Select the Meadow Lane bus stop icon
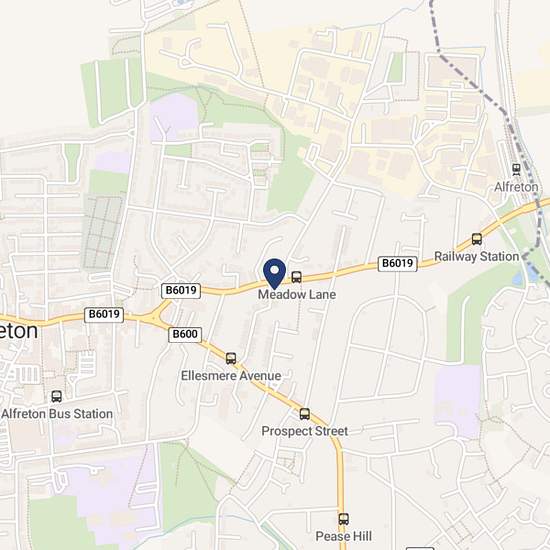Image resolution: width=550 pixels, height=550 pixels. tap(296, 277)
